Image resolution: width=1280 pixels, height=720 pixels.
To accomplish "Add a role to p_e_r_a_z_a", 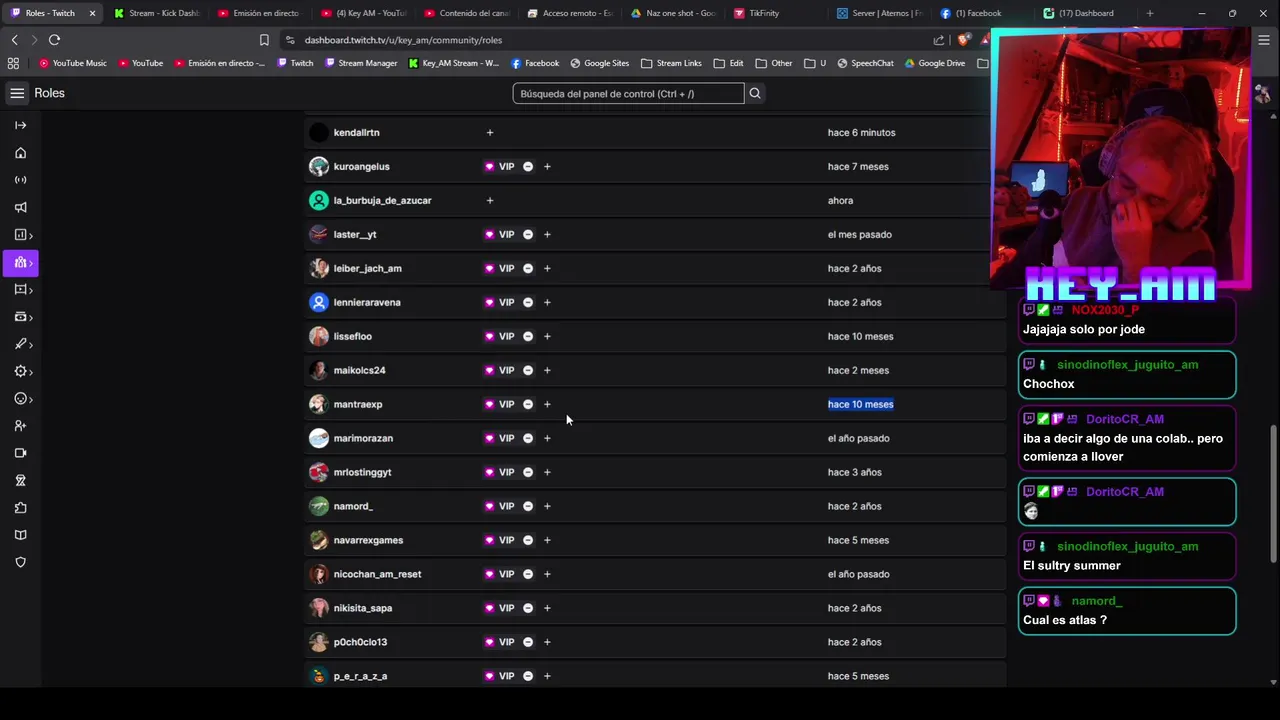I will tap(547, 676).
